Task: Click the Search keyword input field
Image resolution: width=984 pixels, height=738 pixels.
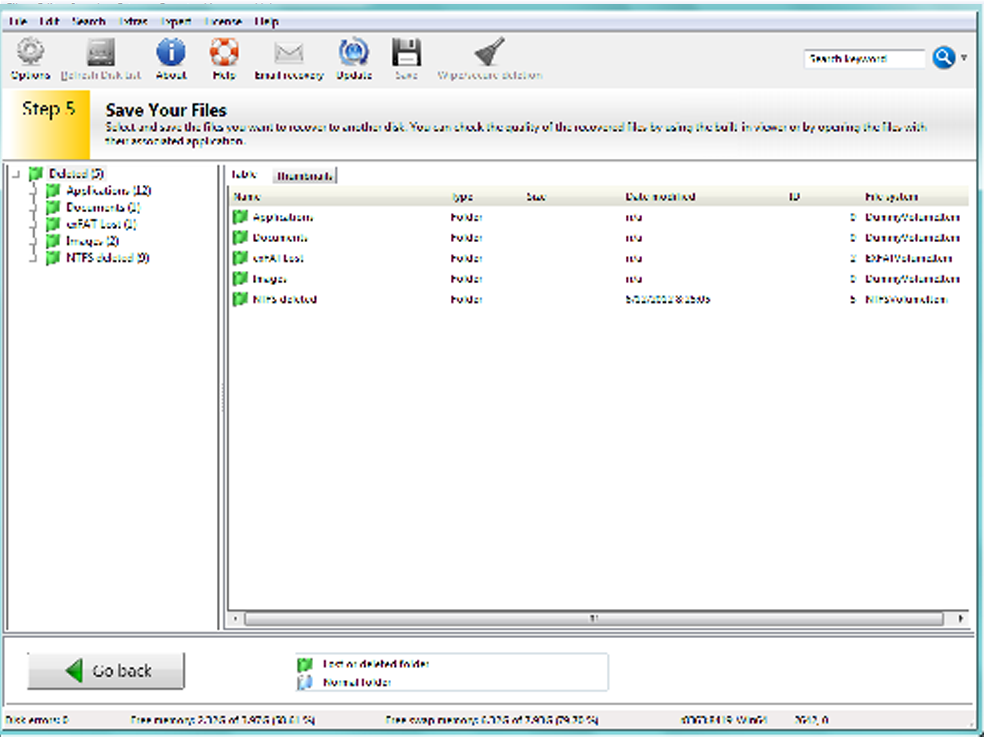Action: coord(864,59)
